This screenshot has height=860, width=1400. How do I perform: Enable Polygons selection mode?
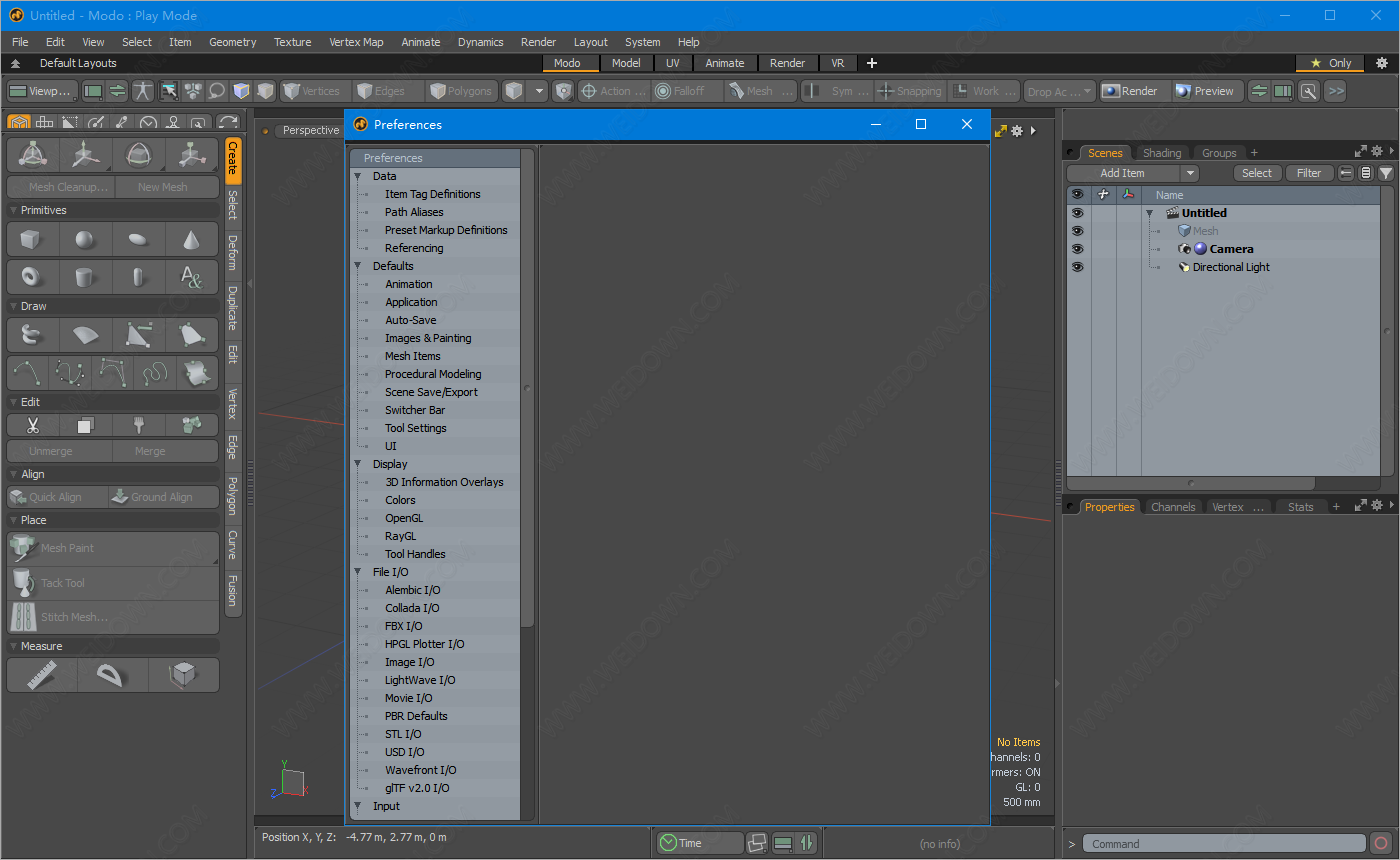point(460,91)
